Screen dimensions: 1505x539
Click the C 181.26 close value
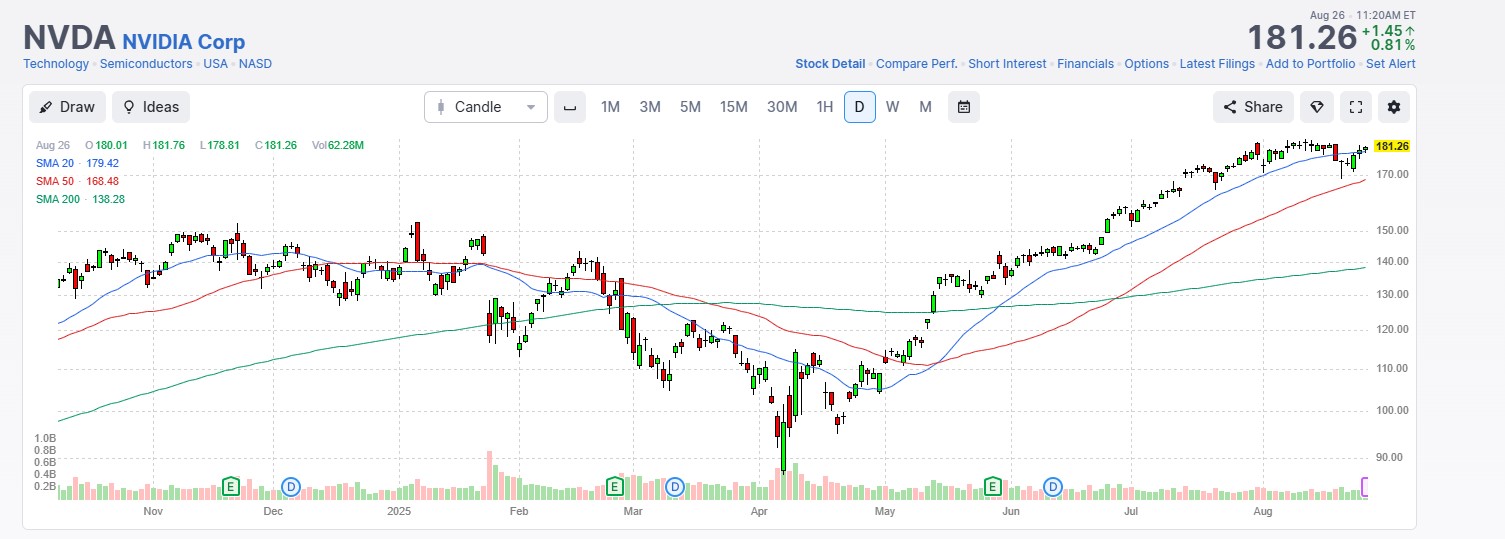click(276, 145)
